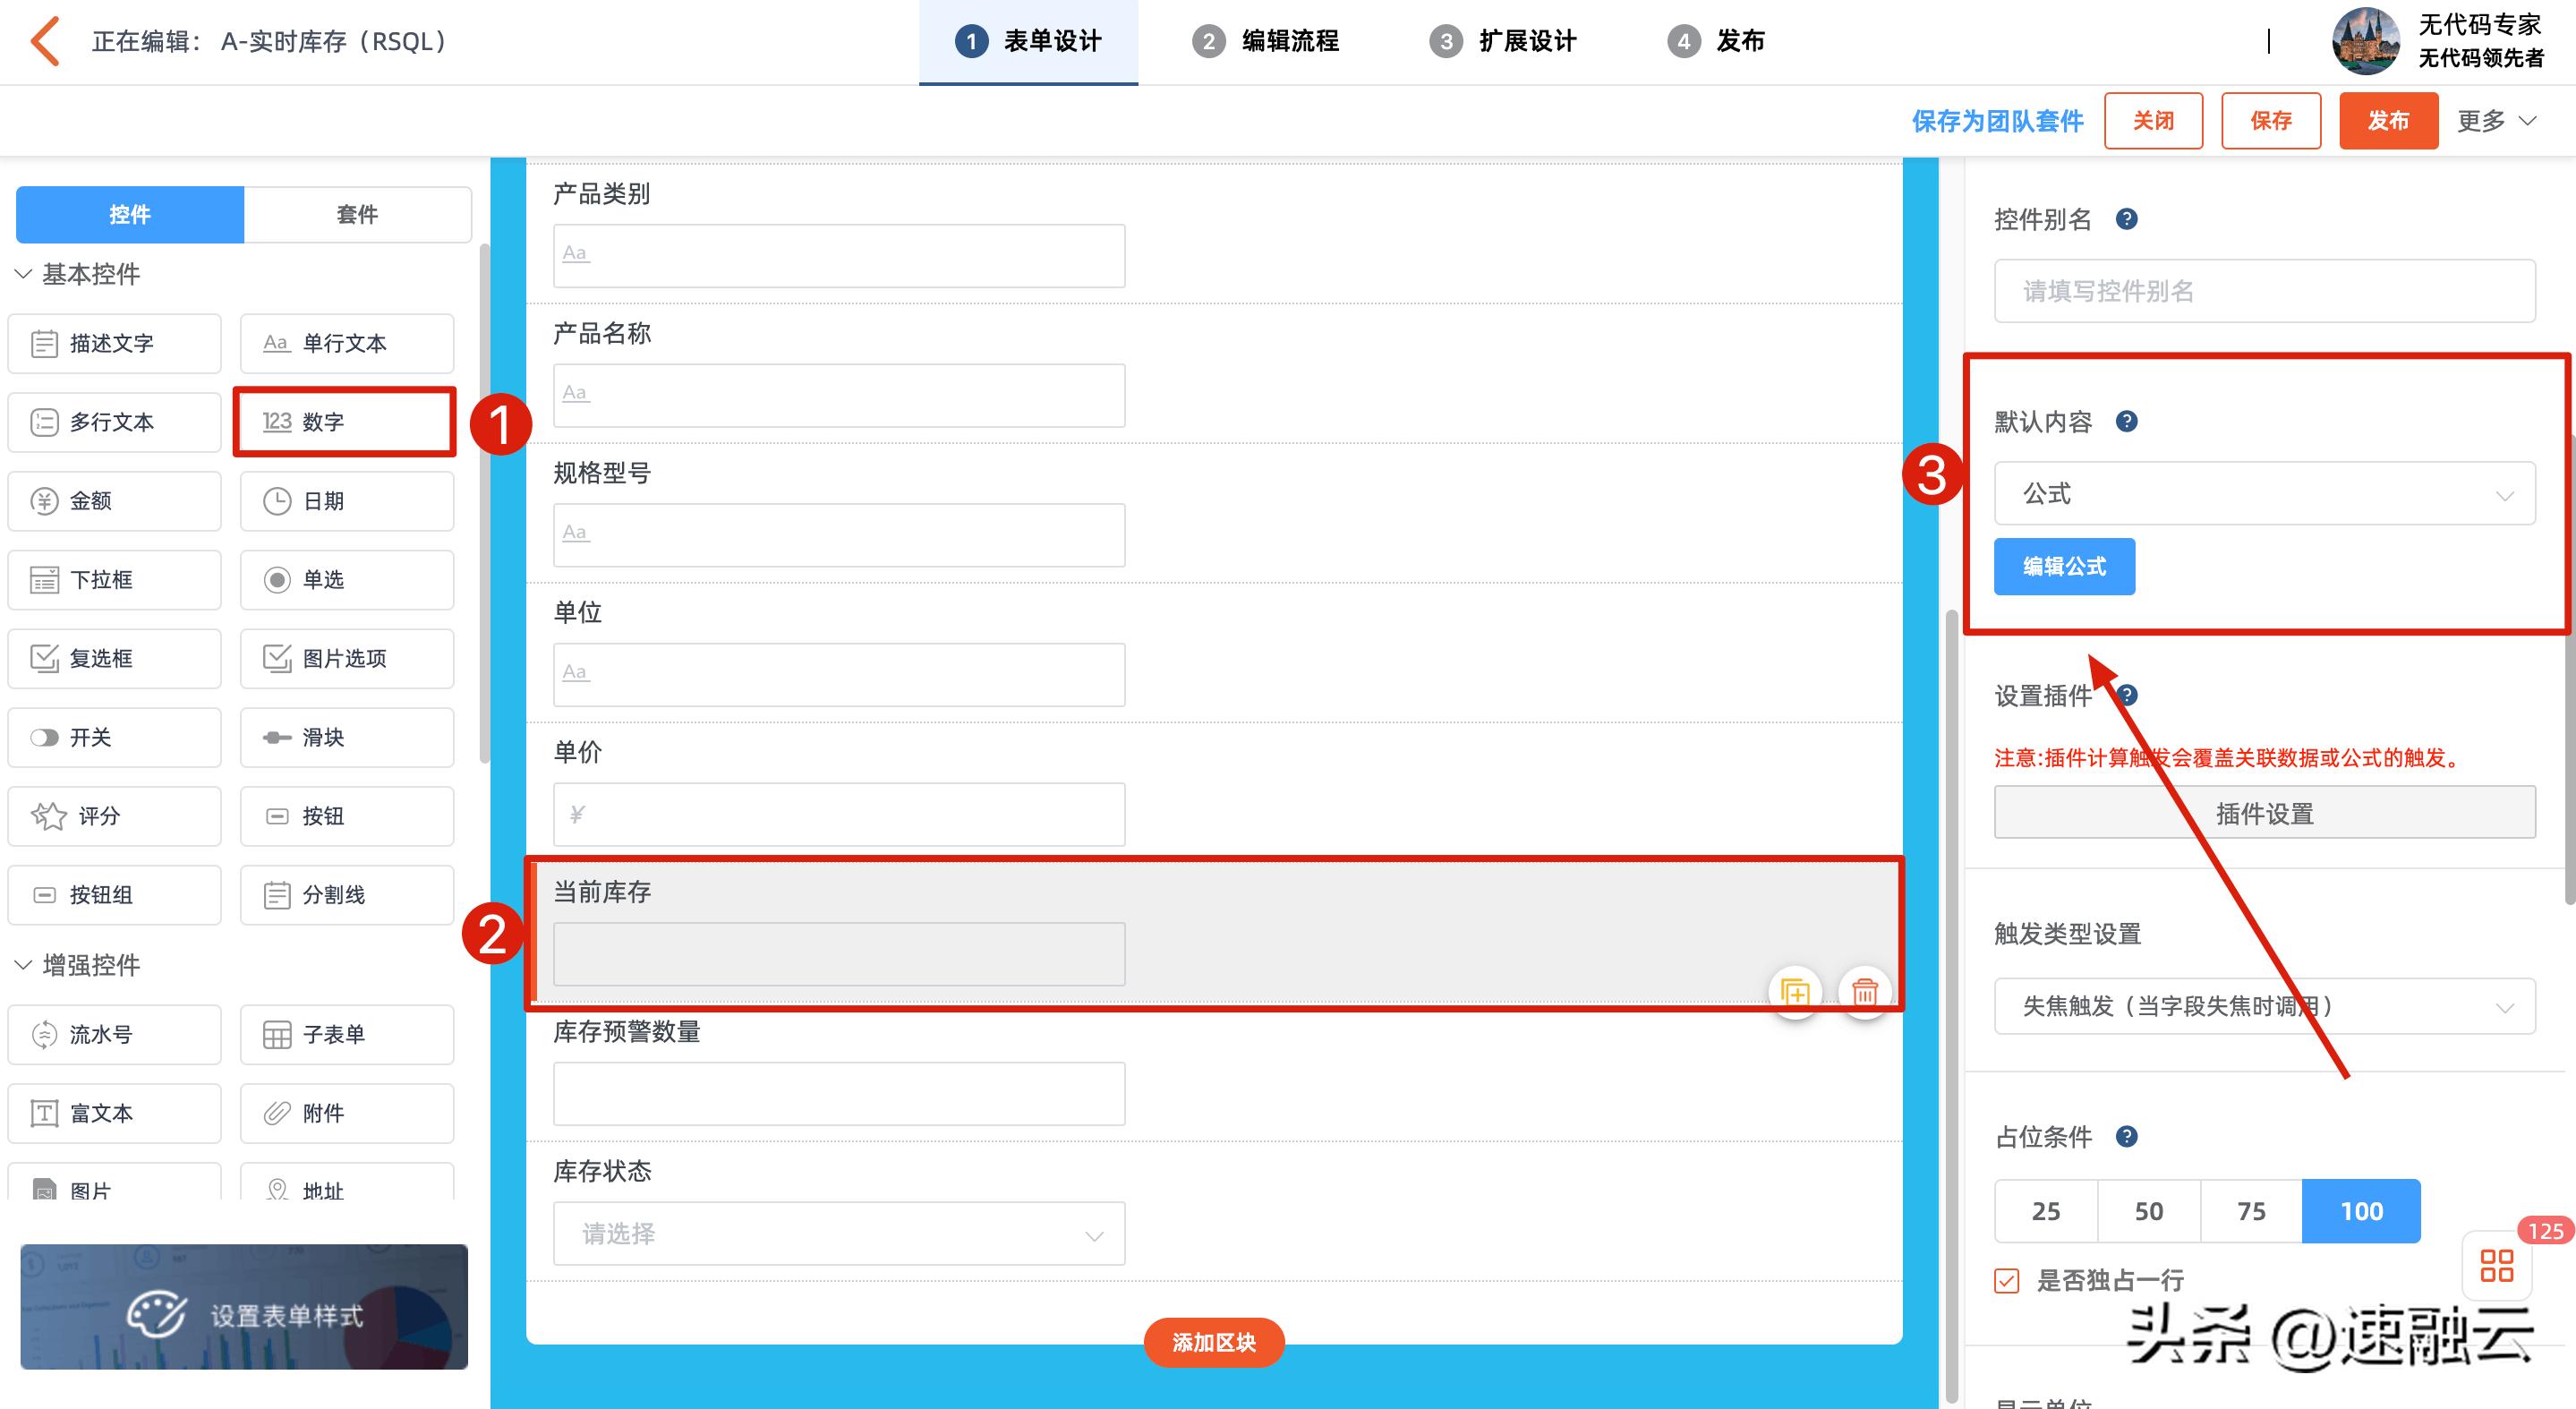Switch to the 套件 tab
2576x1409 pixels.
click(357, 214)
